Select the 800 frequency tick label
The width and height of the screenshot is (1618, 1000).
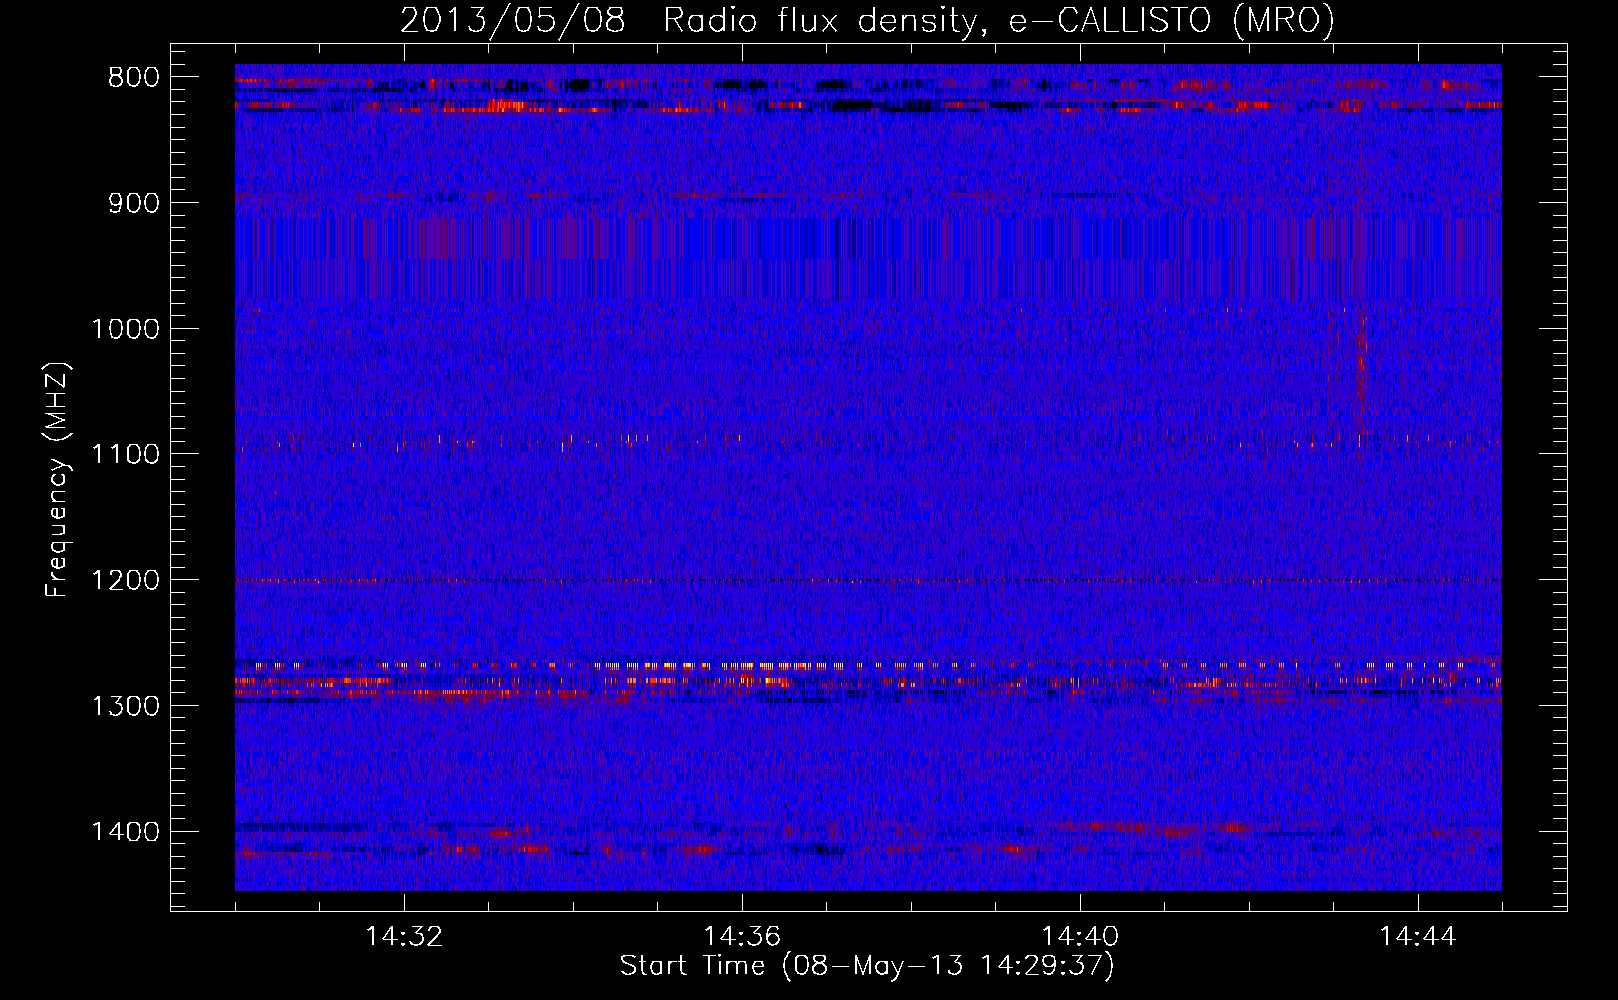(x=134, y=78)
